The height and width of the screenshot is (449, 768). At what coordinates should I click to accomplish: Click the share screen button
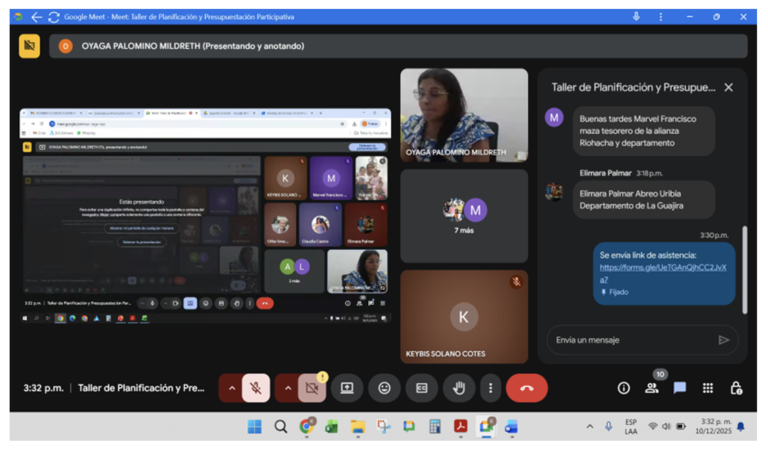347,388
